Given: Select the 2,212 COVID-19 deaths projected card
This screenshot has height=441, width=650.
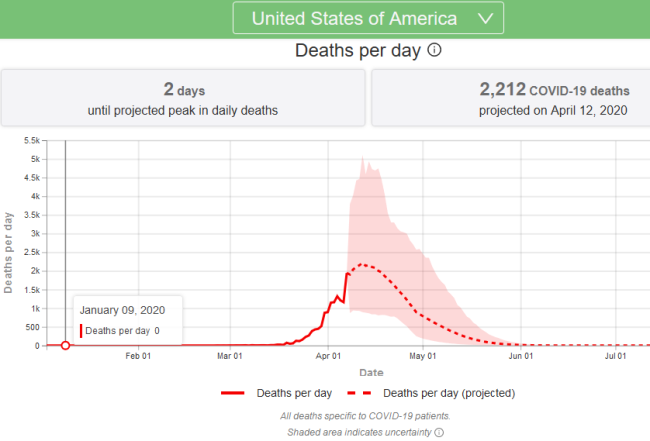Looking at the screenshot, I should [x=510, y=98].
